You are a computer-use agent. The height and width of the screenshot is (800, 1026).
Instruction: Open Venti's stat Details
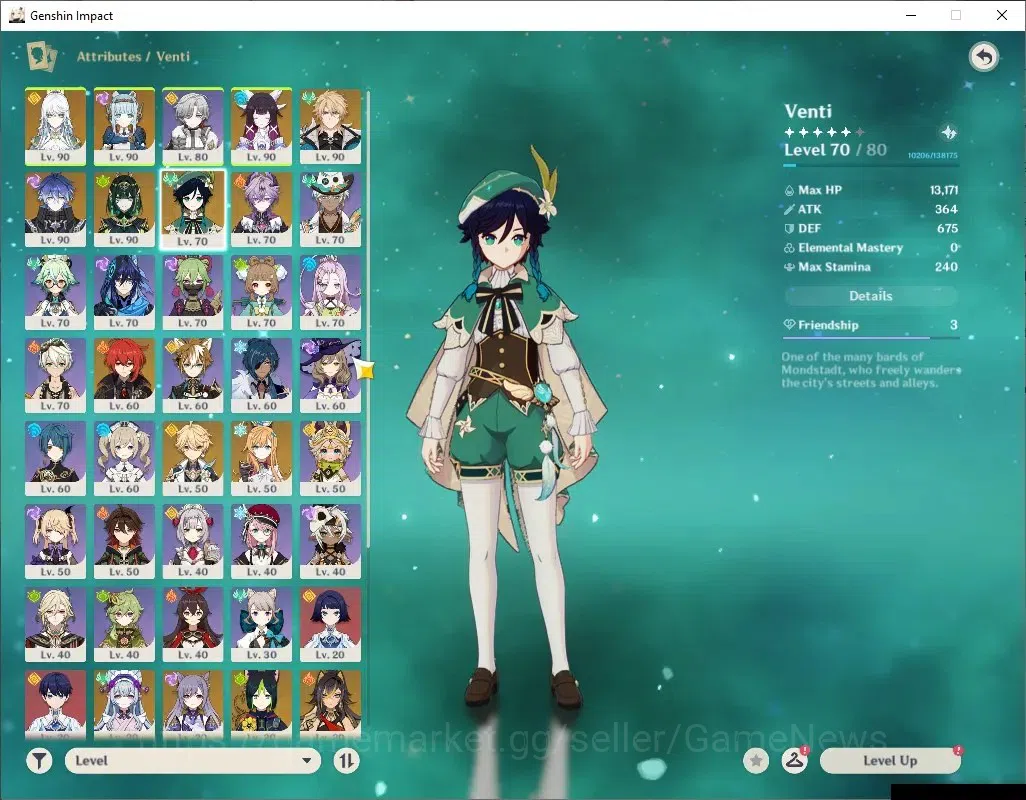(x=870, y=296)
